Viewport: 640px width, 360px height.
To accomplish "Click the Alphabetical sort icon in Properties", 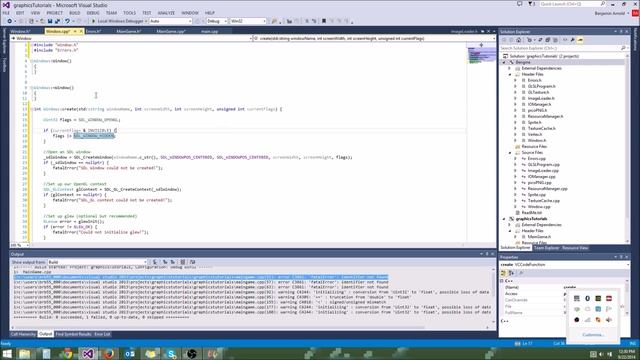I will tap(511, 273).
